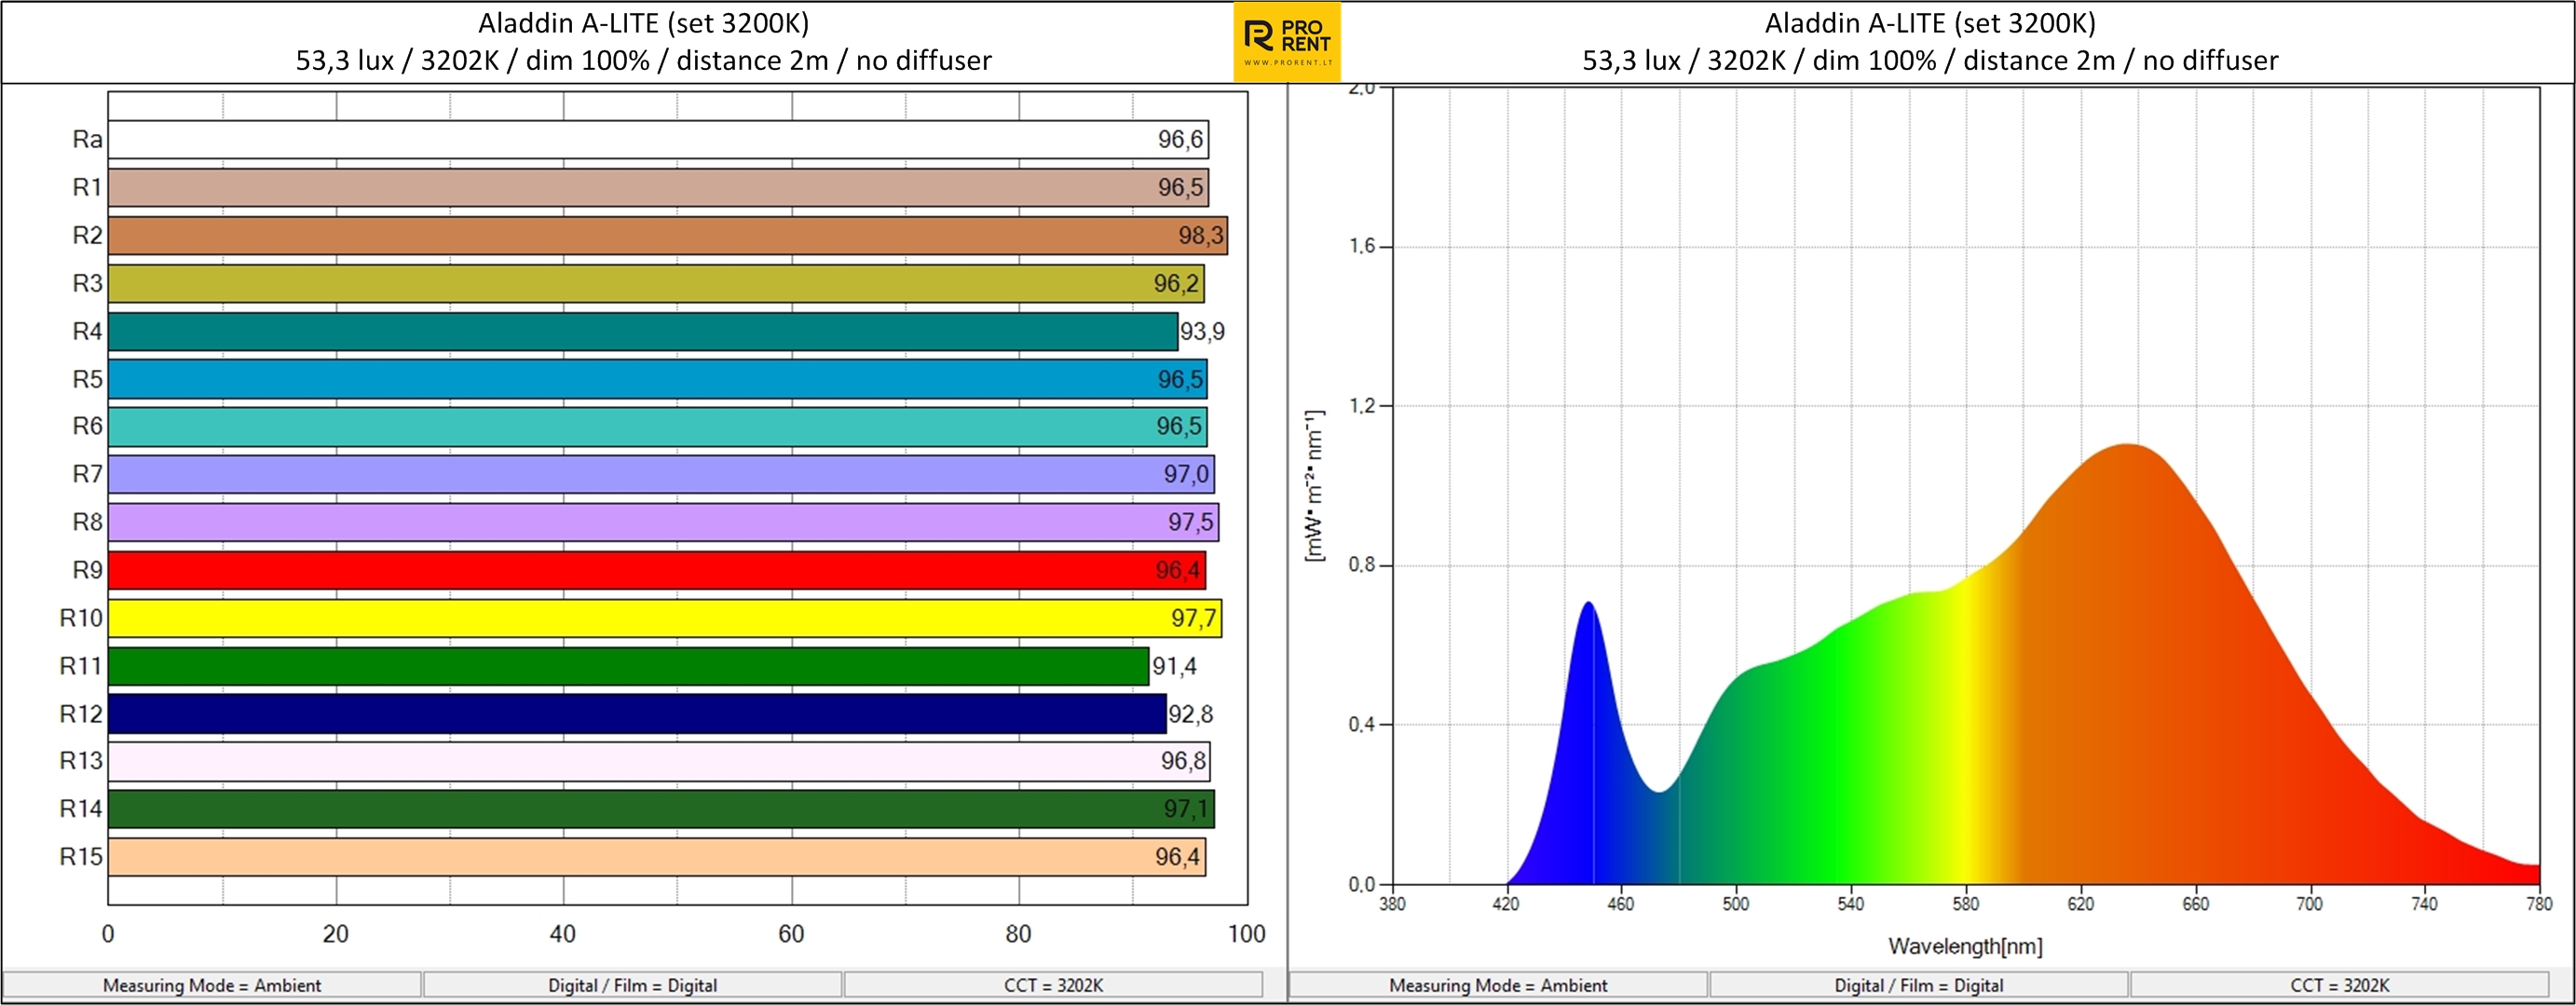Click the R2 value 98,3
2576x1005 pixels.
pos(1200,235)
